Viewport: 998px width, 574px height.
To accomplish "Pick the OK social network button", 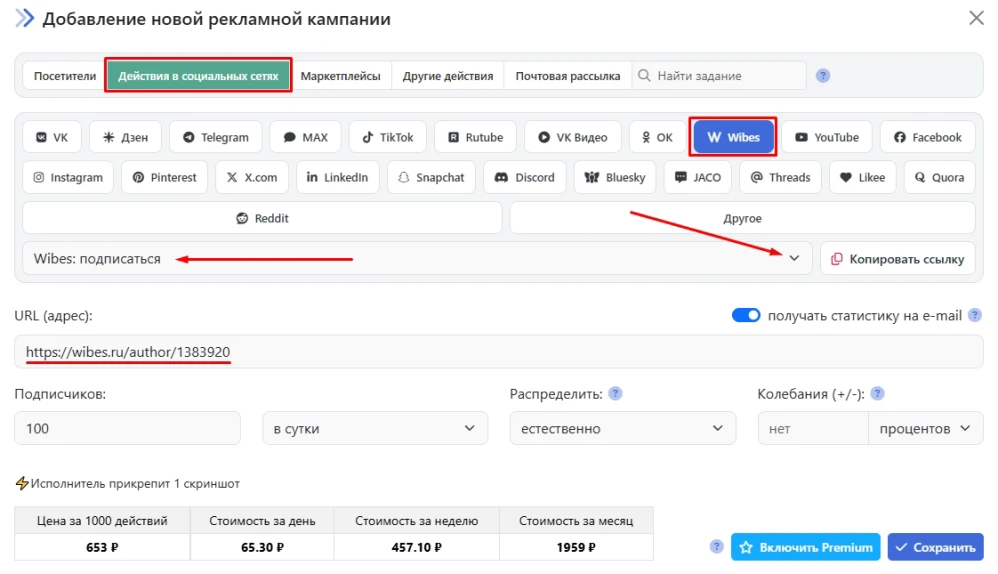I will (x=657, y=137).
